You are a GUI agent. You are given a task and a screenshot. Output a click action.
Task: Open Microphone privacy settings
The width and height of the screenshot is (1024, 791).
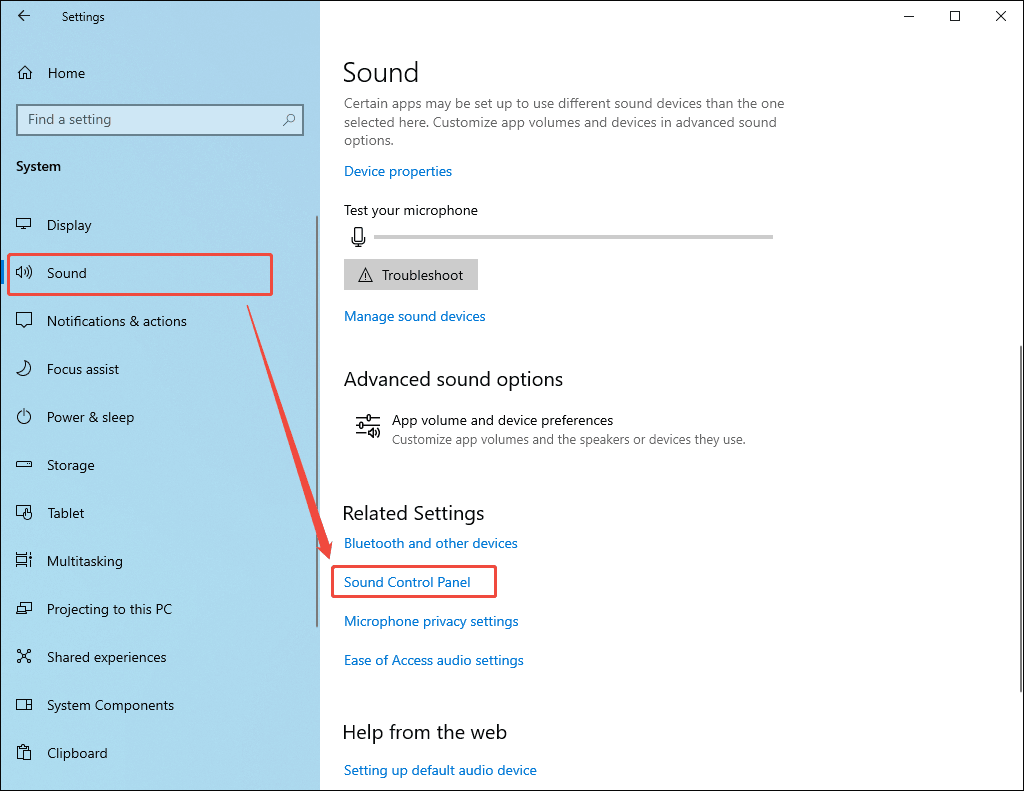point(430,621)
